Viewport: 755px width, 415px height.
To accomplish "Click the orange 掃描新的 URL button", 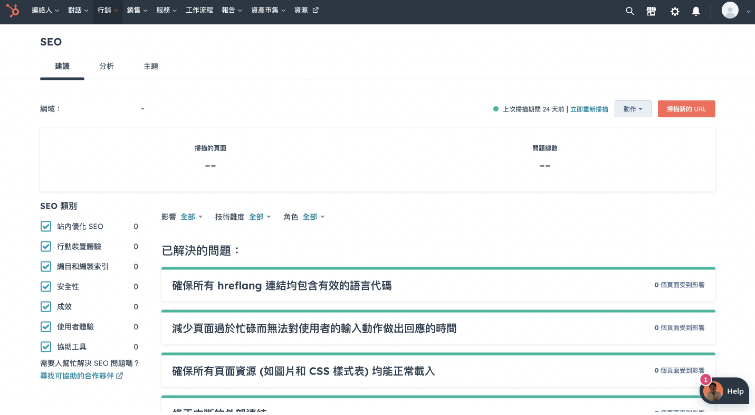I will coord(686,108).
